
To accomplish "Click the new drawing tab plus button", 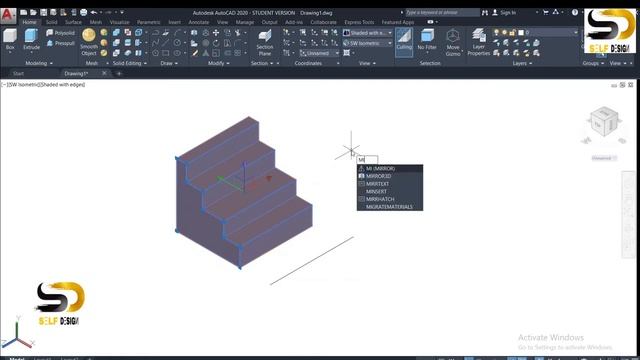I will tap(119, 73).
